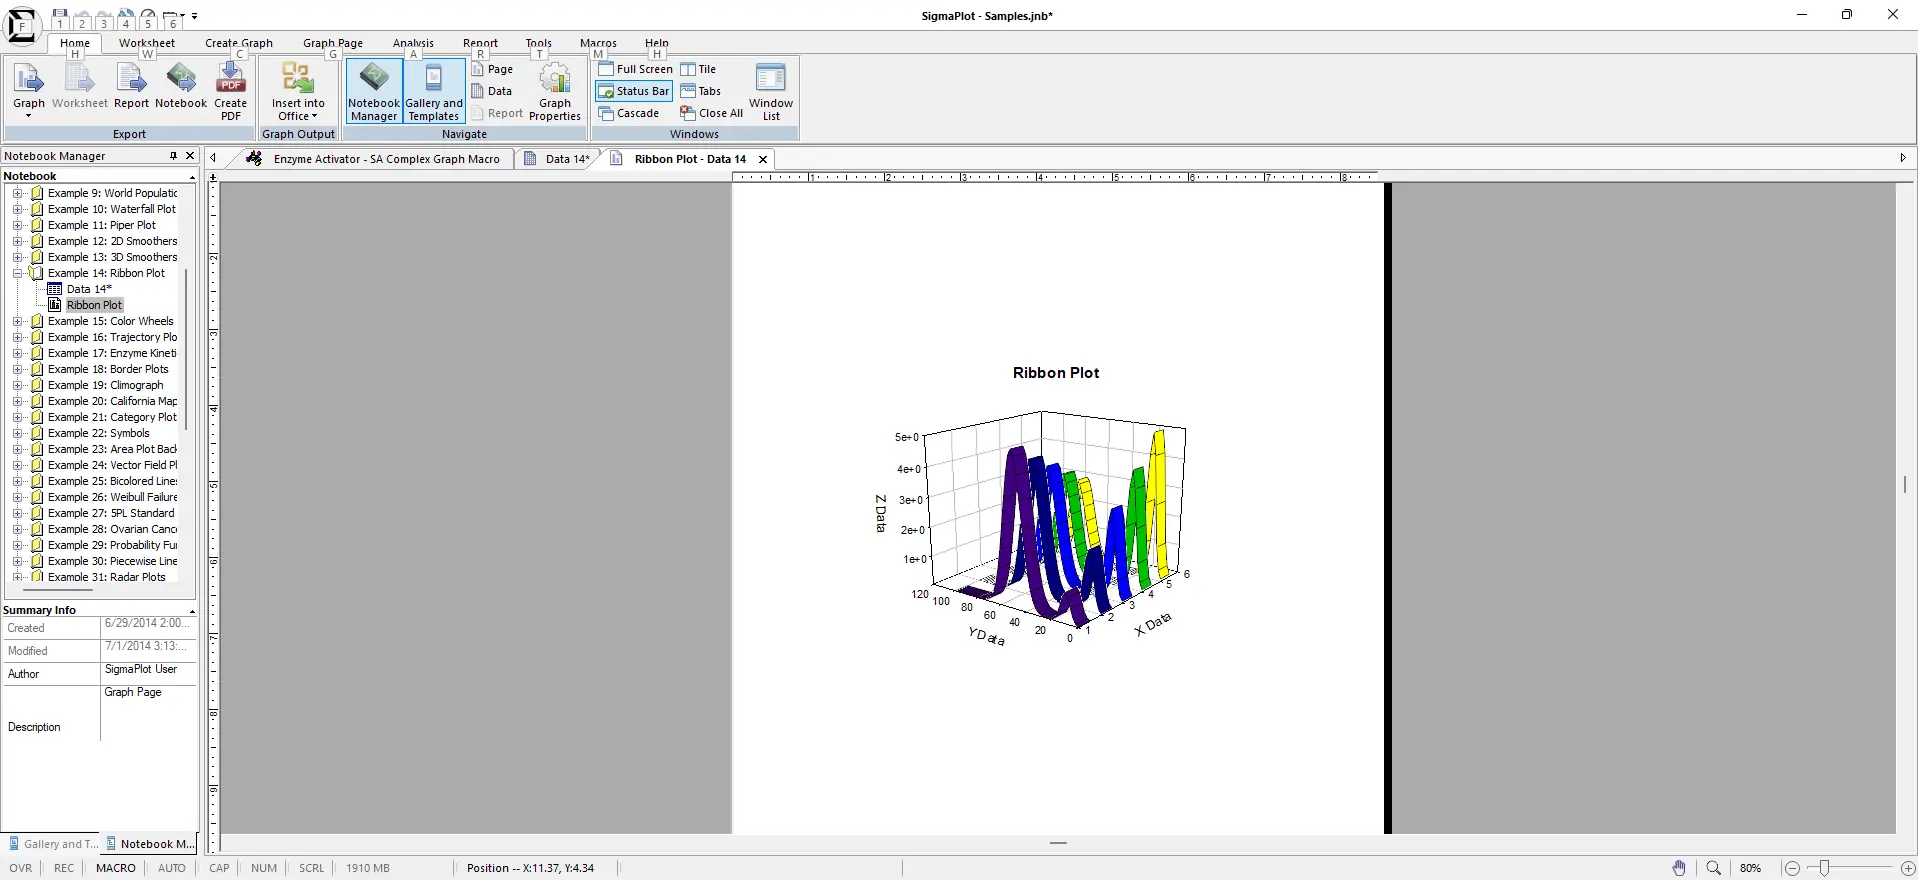Open the SigmaPlot application button menu
1918x880 pixels.
[x=22, y=25]
